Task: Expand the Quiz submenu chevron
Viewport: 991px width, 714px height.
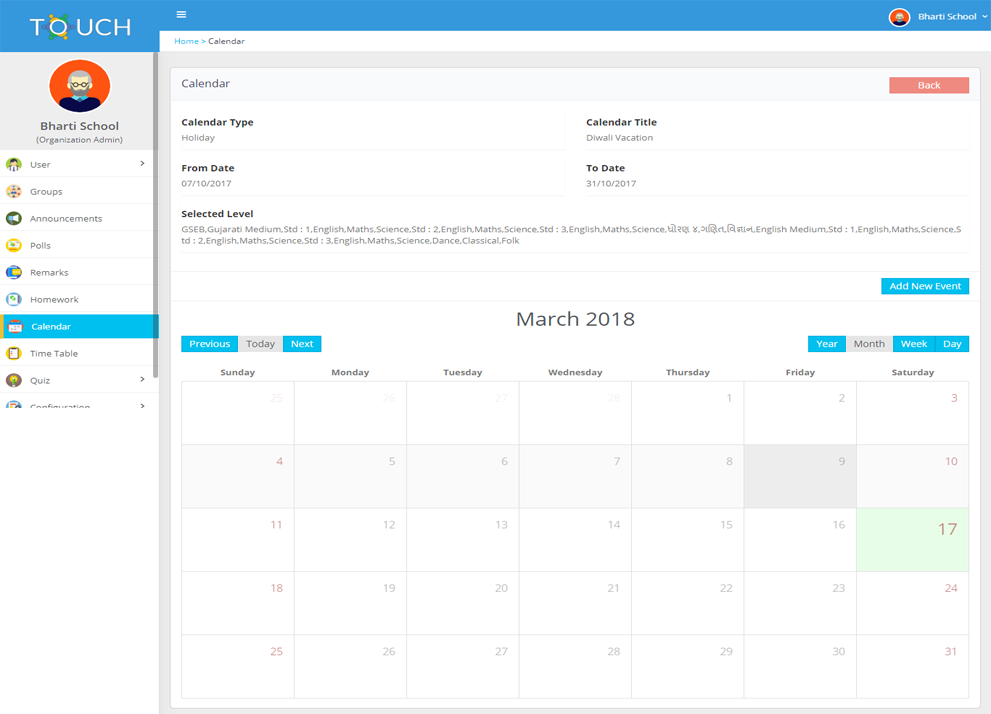Action: pos(142,380)
